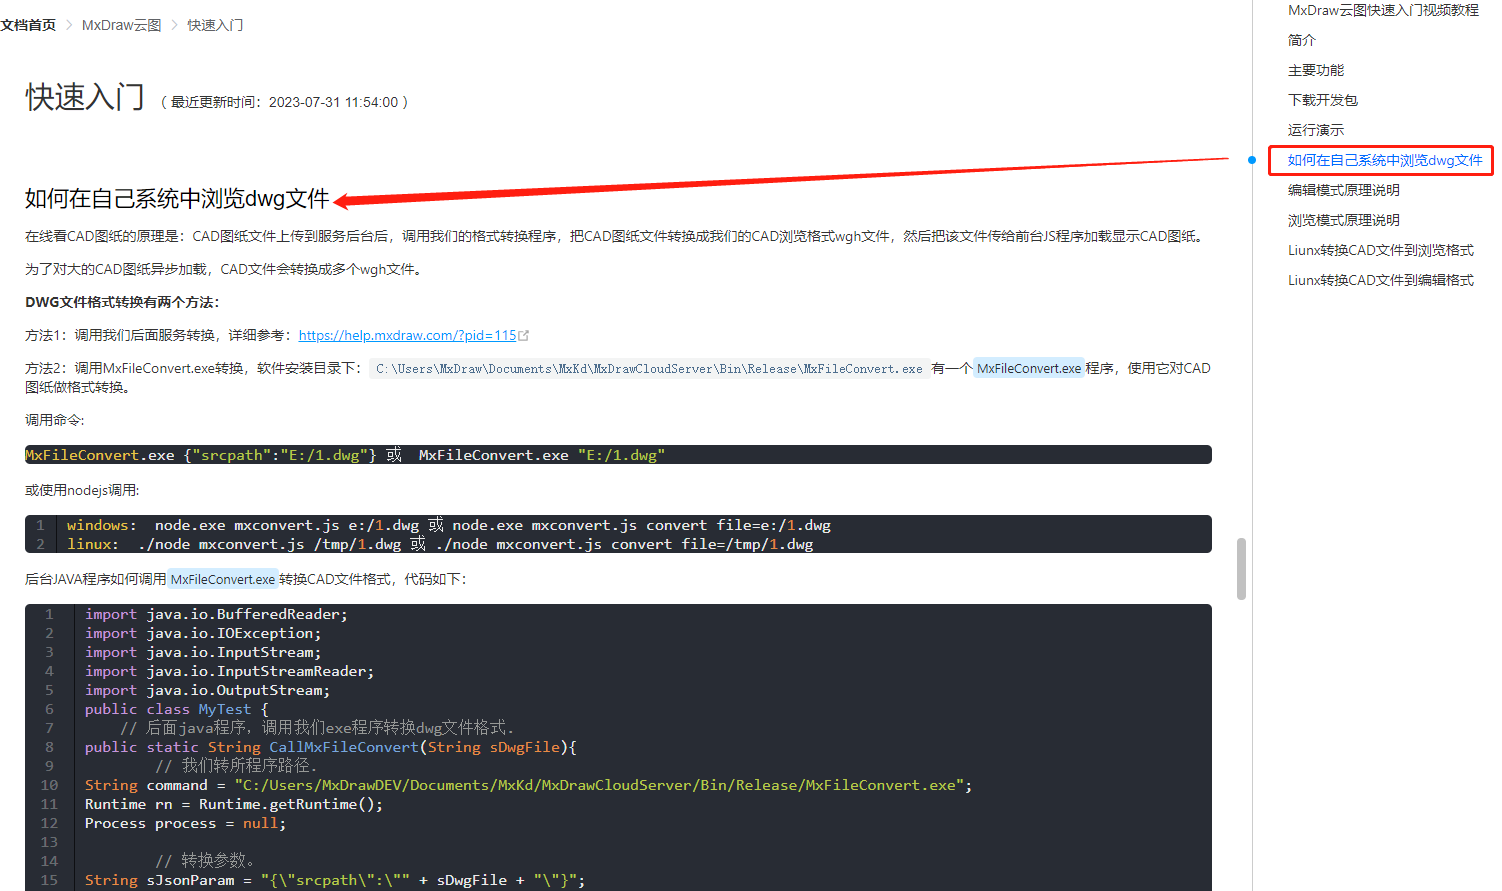Screen dimensions: 1502x891
Task: Navigate to 主要功能 in the outline
Action: [1316, 70]
